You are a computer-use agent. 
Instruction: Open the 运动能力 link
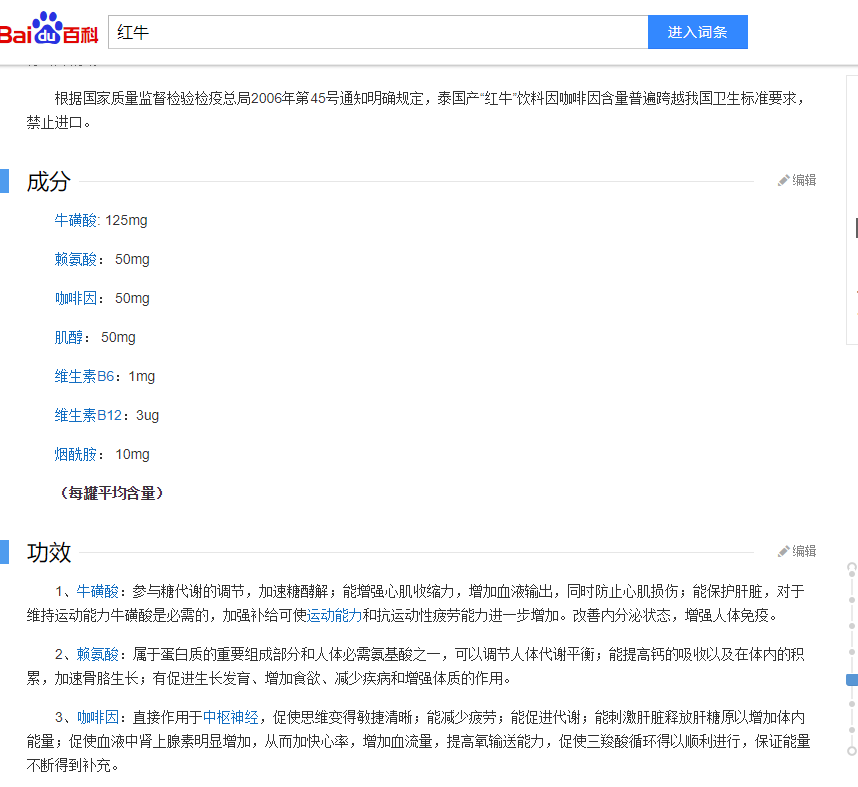[x=334, y=615]
